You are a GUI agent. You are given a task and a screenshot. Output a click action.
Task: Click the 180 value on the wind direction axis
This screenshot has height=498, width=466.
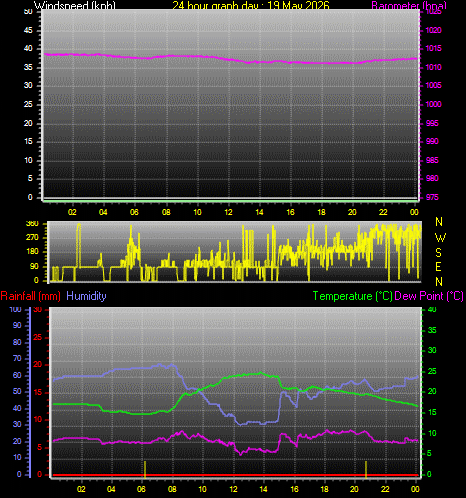tap(32, 252)
